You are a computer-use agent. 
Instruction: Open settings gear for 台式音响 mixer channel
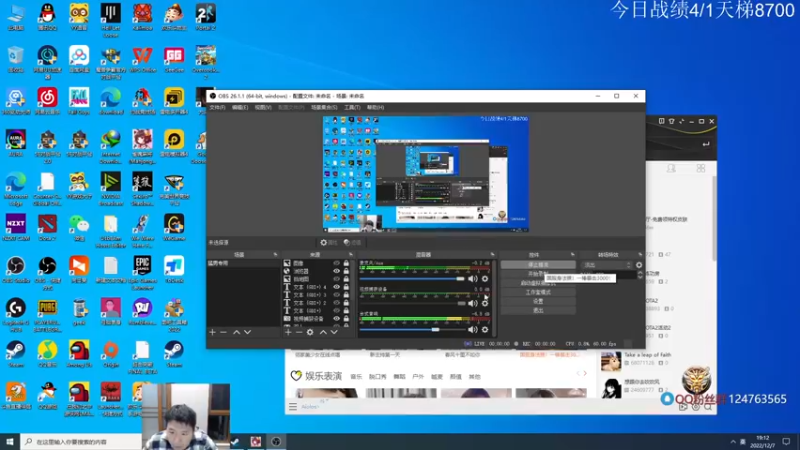point(485,330)
